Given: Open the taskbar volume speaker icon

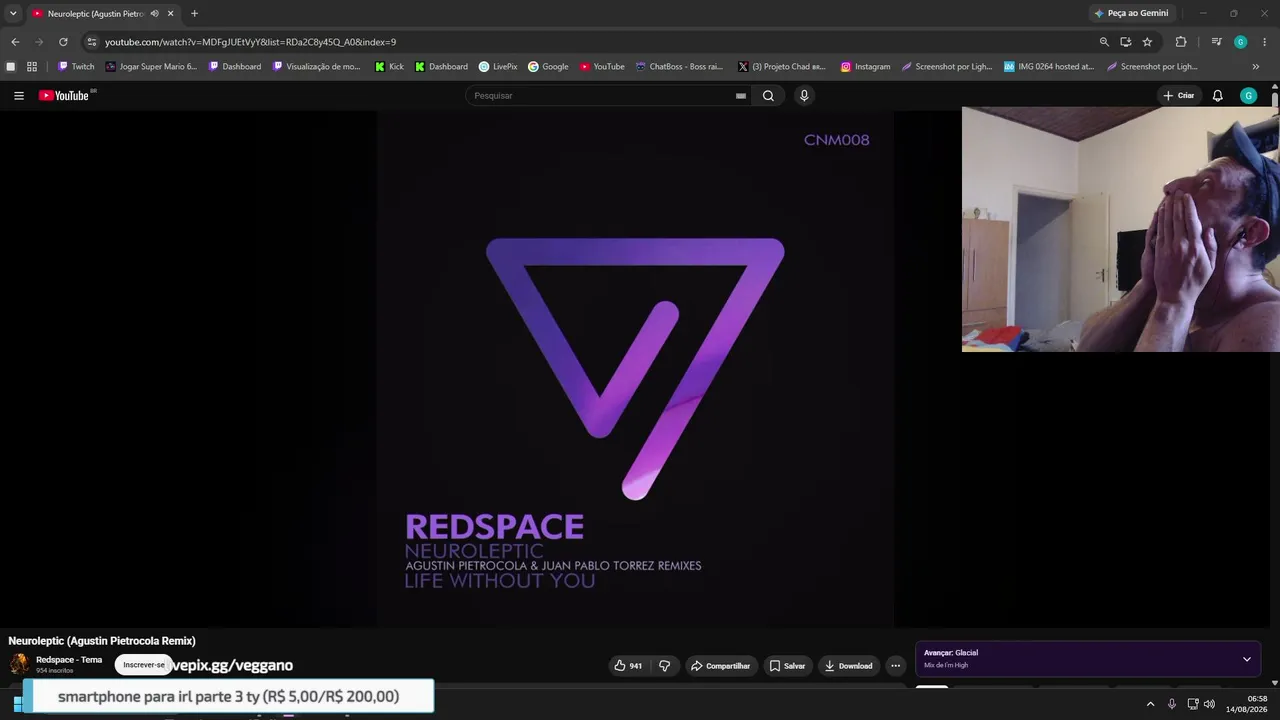Looking at the screenshot, I should click(x=1209, y=704).
